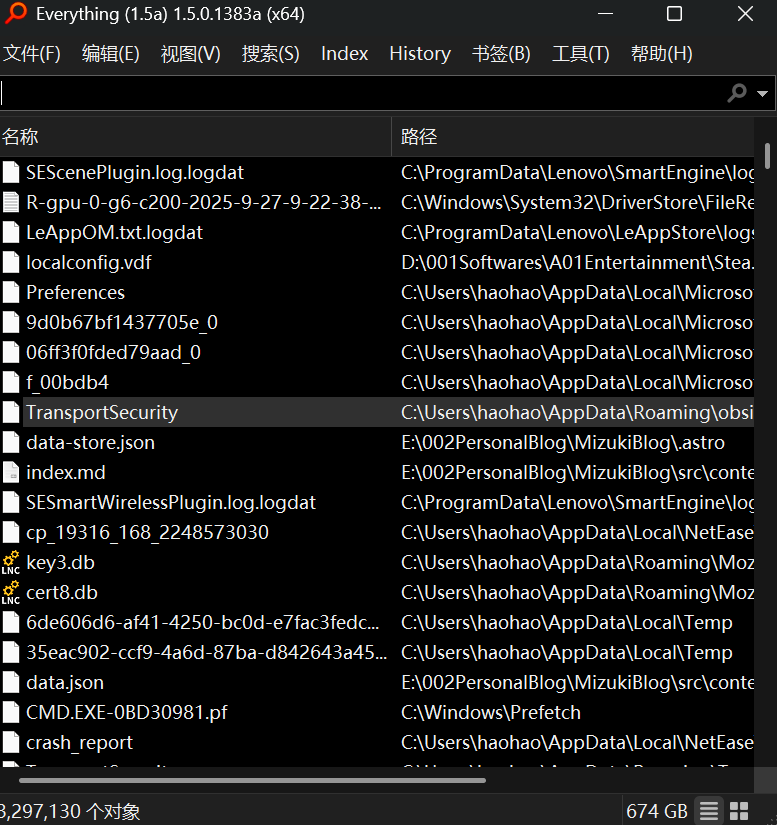This screenshot has width=777, height=825.
Task: Click the E:\002PersonalBlog\MizukiBlog\.astro path cell
Action: (x=563, y=442)
